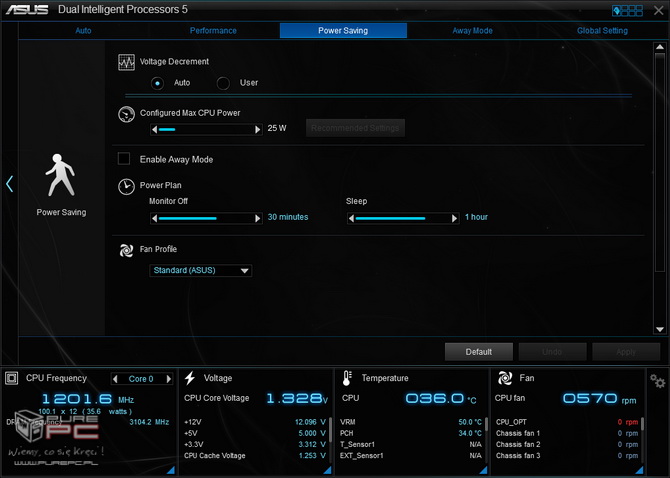Click the CPU Frequency chip icon
The image size is (670, 478).
click(12, 378)
